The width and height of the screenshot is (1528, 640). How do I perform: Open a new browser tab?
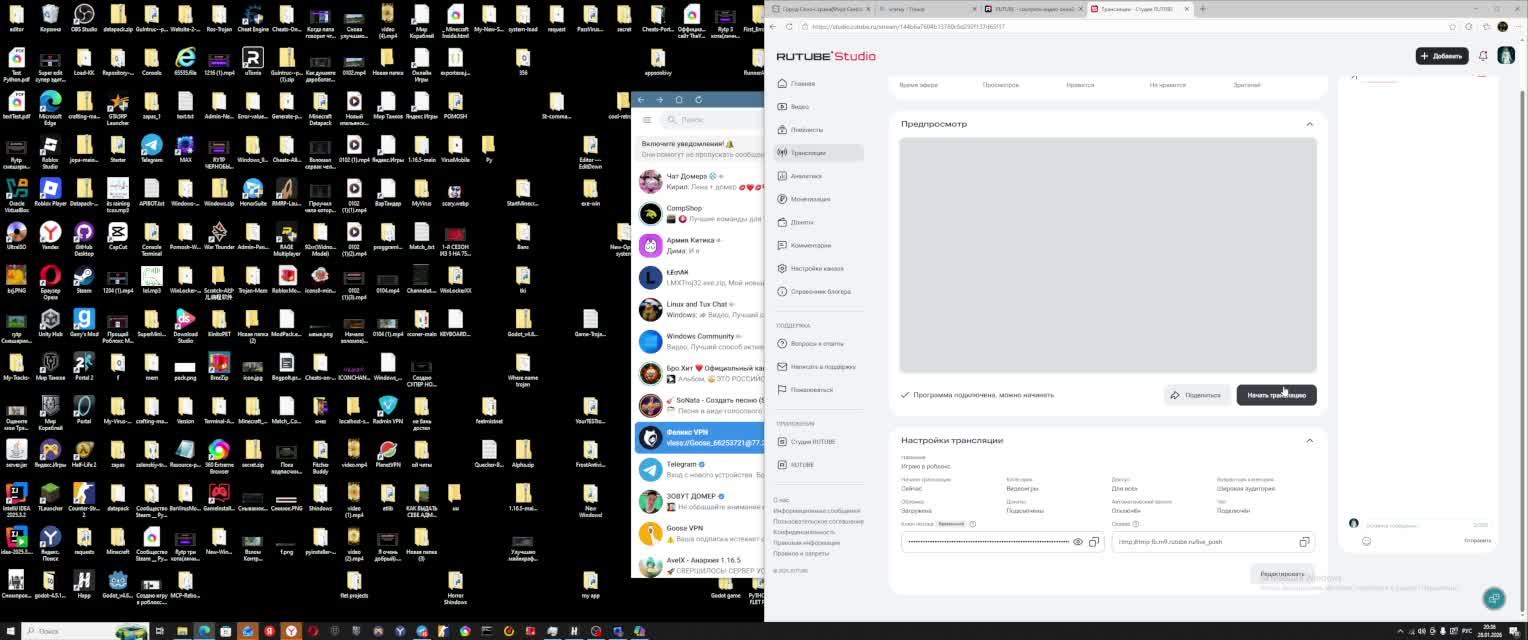(x=1203, y=9)
